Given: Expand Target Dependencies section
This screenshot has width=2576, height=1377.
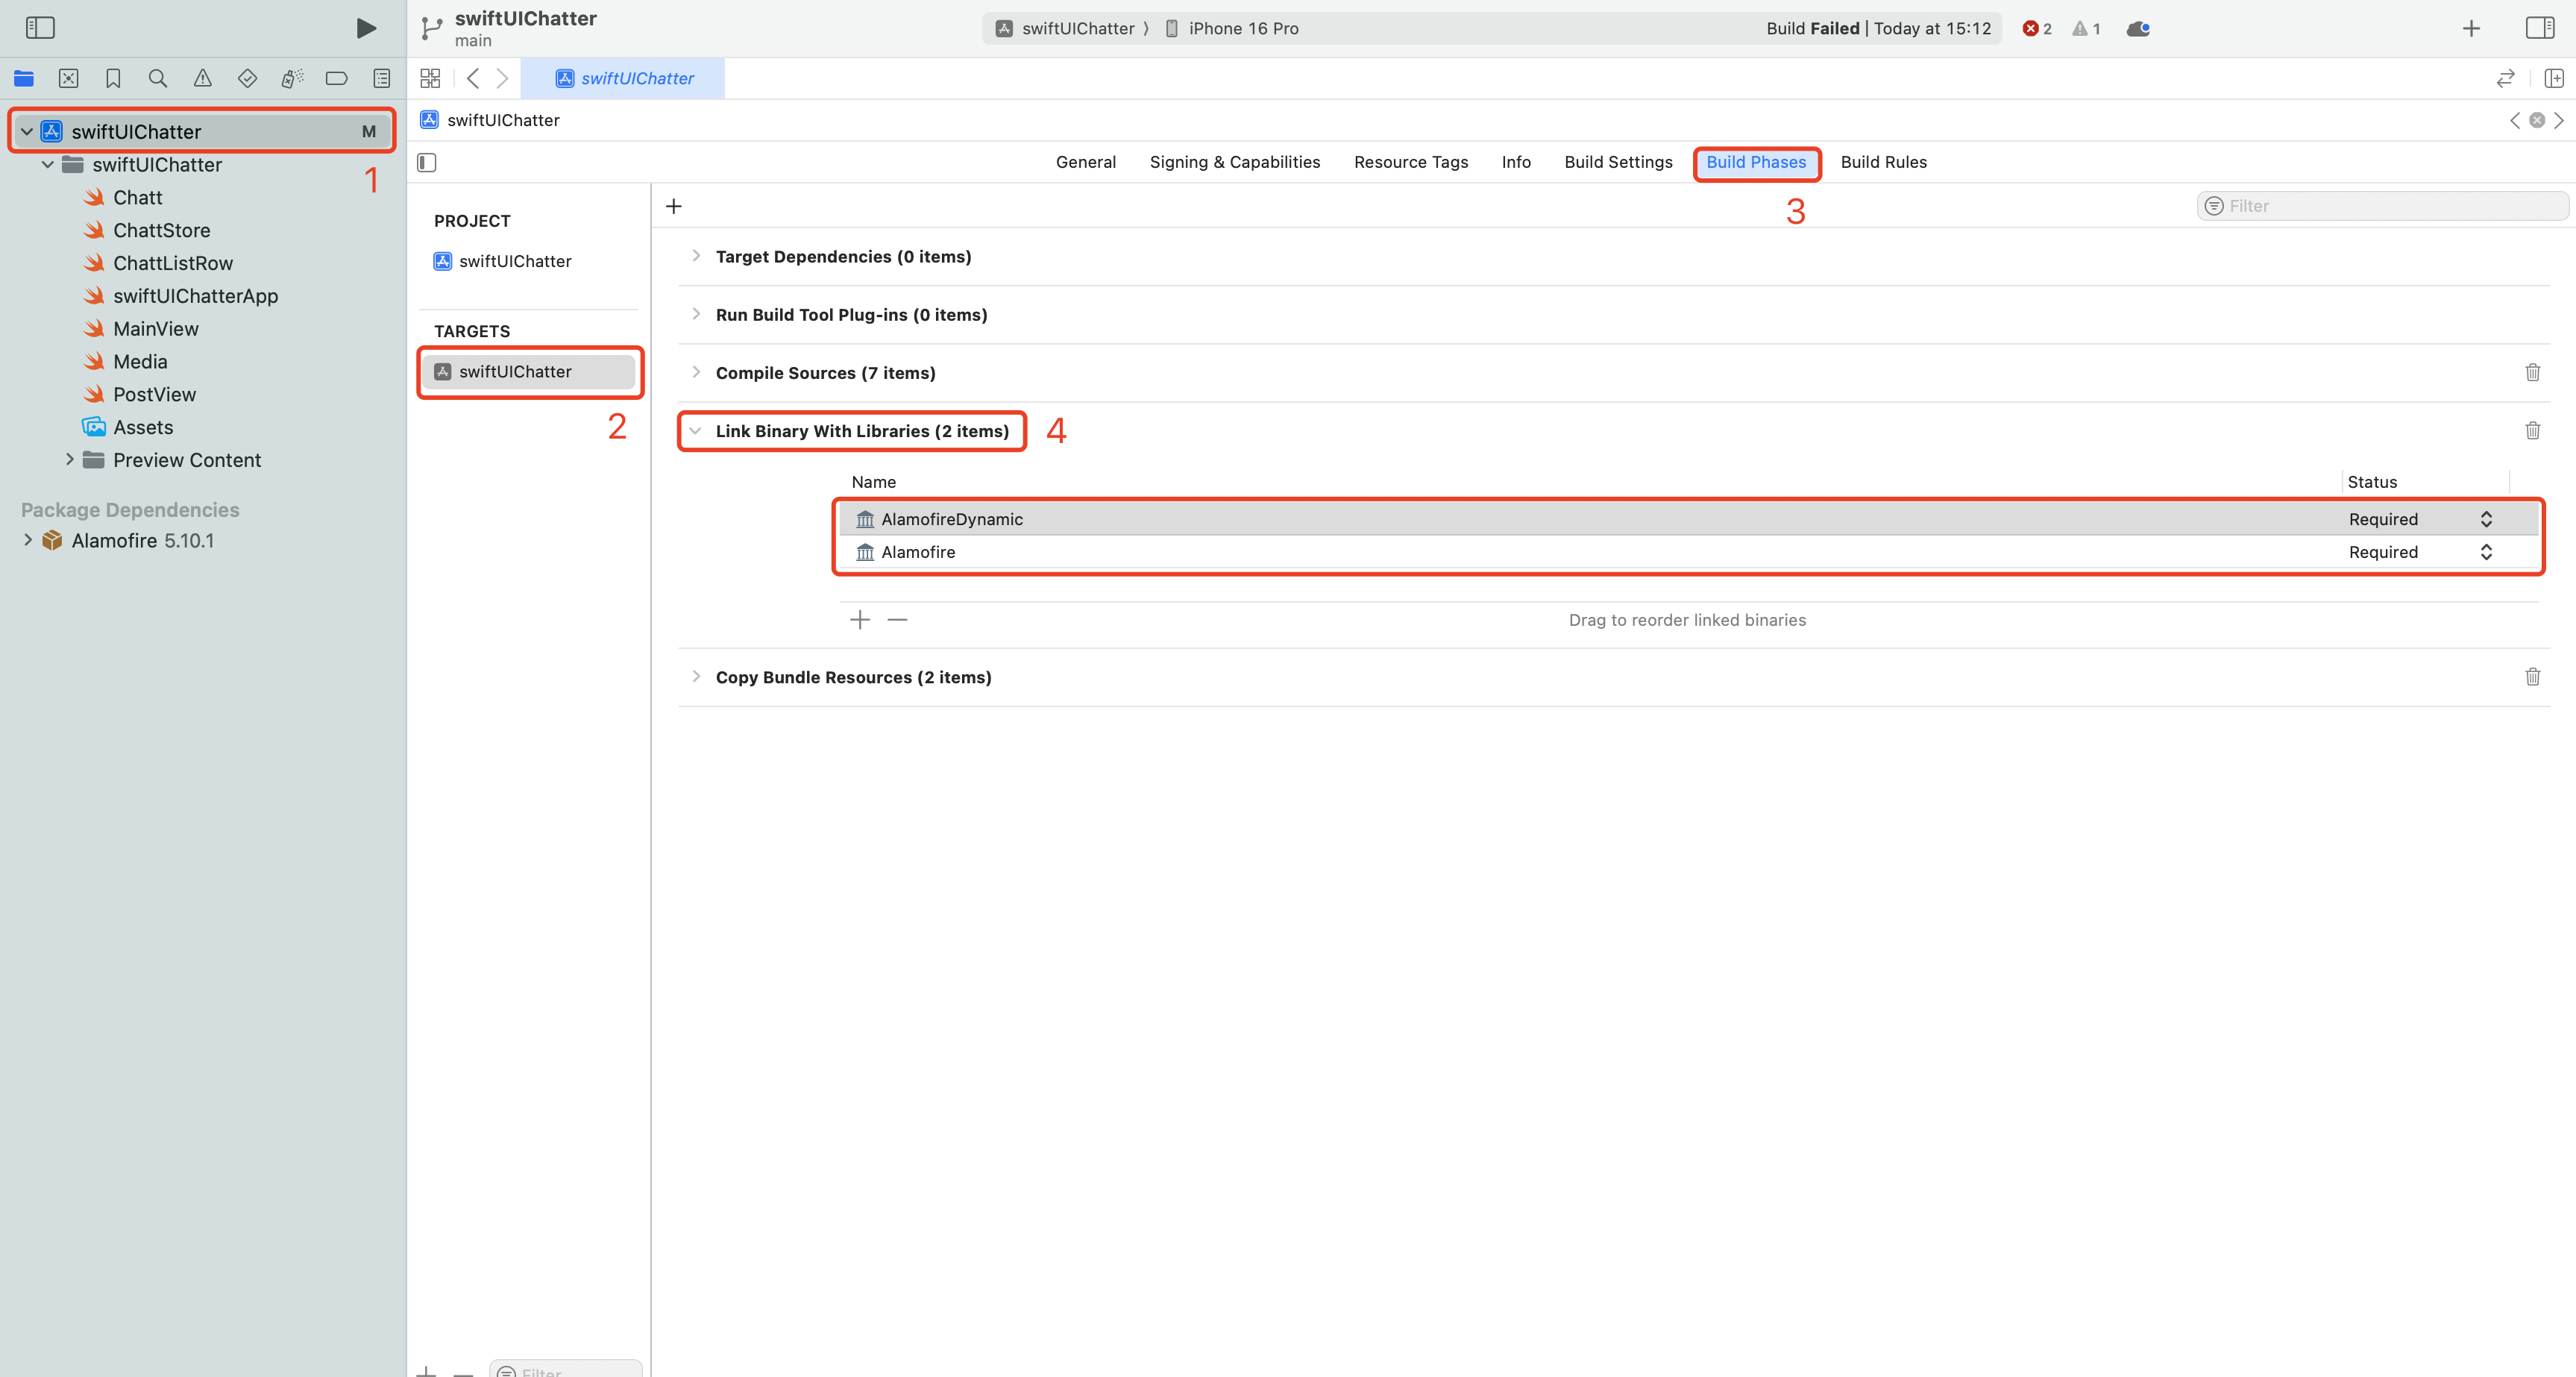Looking at the screenshot, I should [696, 256].
